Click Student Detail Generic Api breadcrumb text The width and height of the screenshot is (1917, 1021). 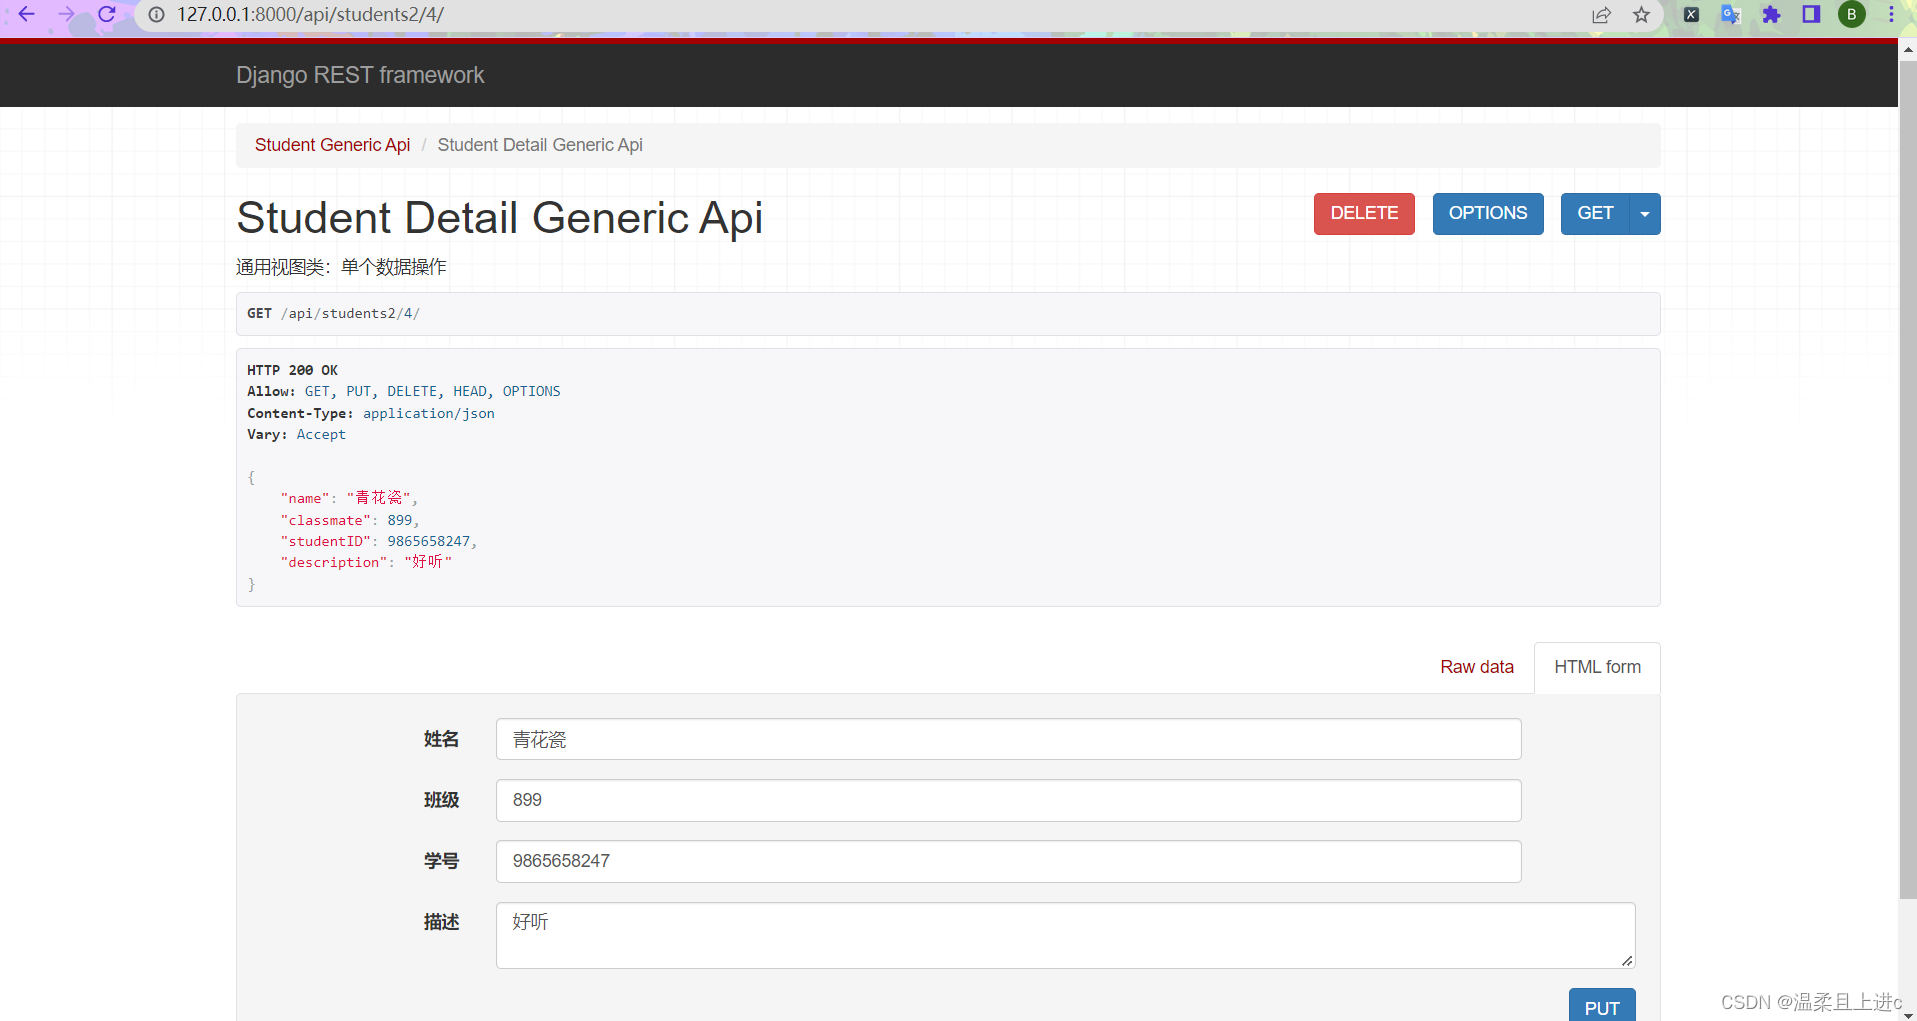click(540, 145)
